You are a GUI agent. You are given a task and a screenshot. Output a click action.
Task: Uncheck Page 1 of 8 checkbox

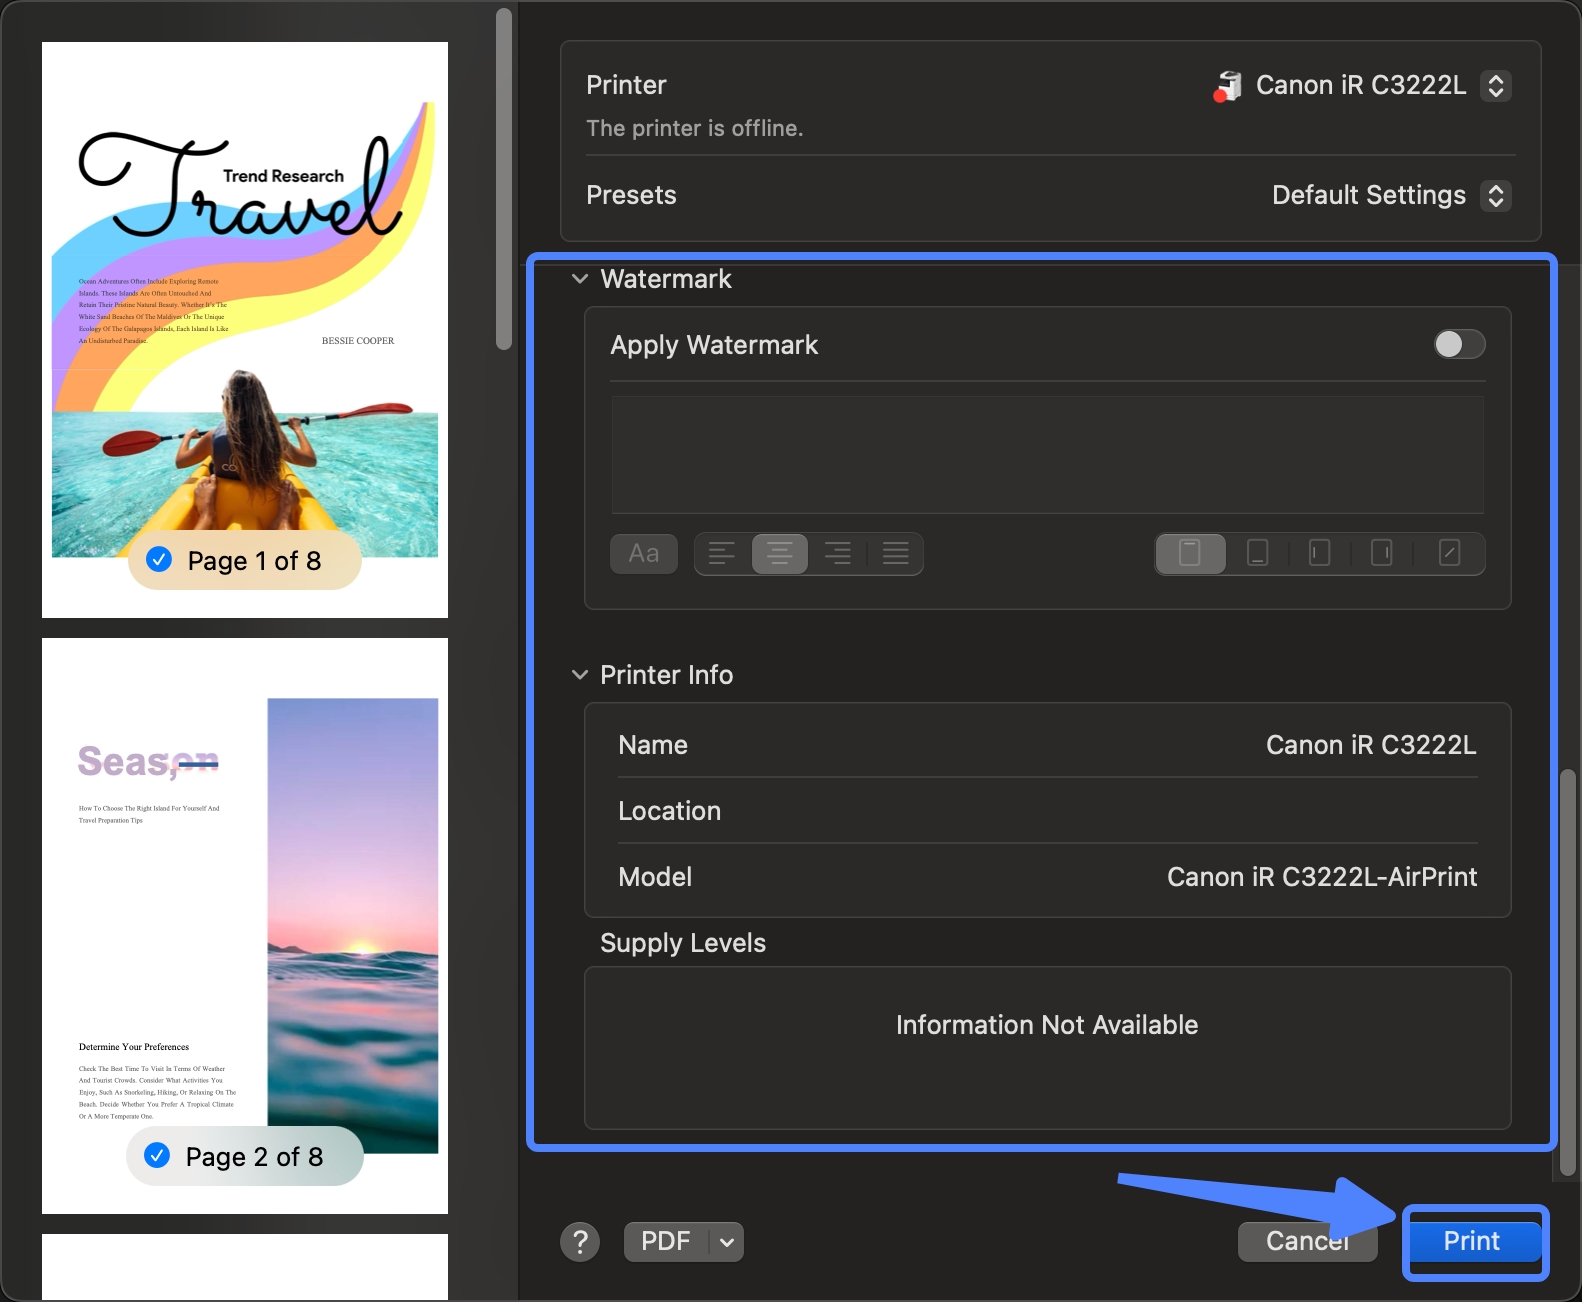[x=159, y=560]
